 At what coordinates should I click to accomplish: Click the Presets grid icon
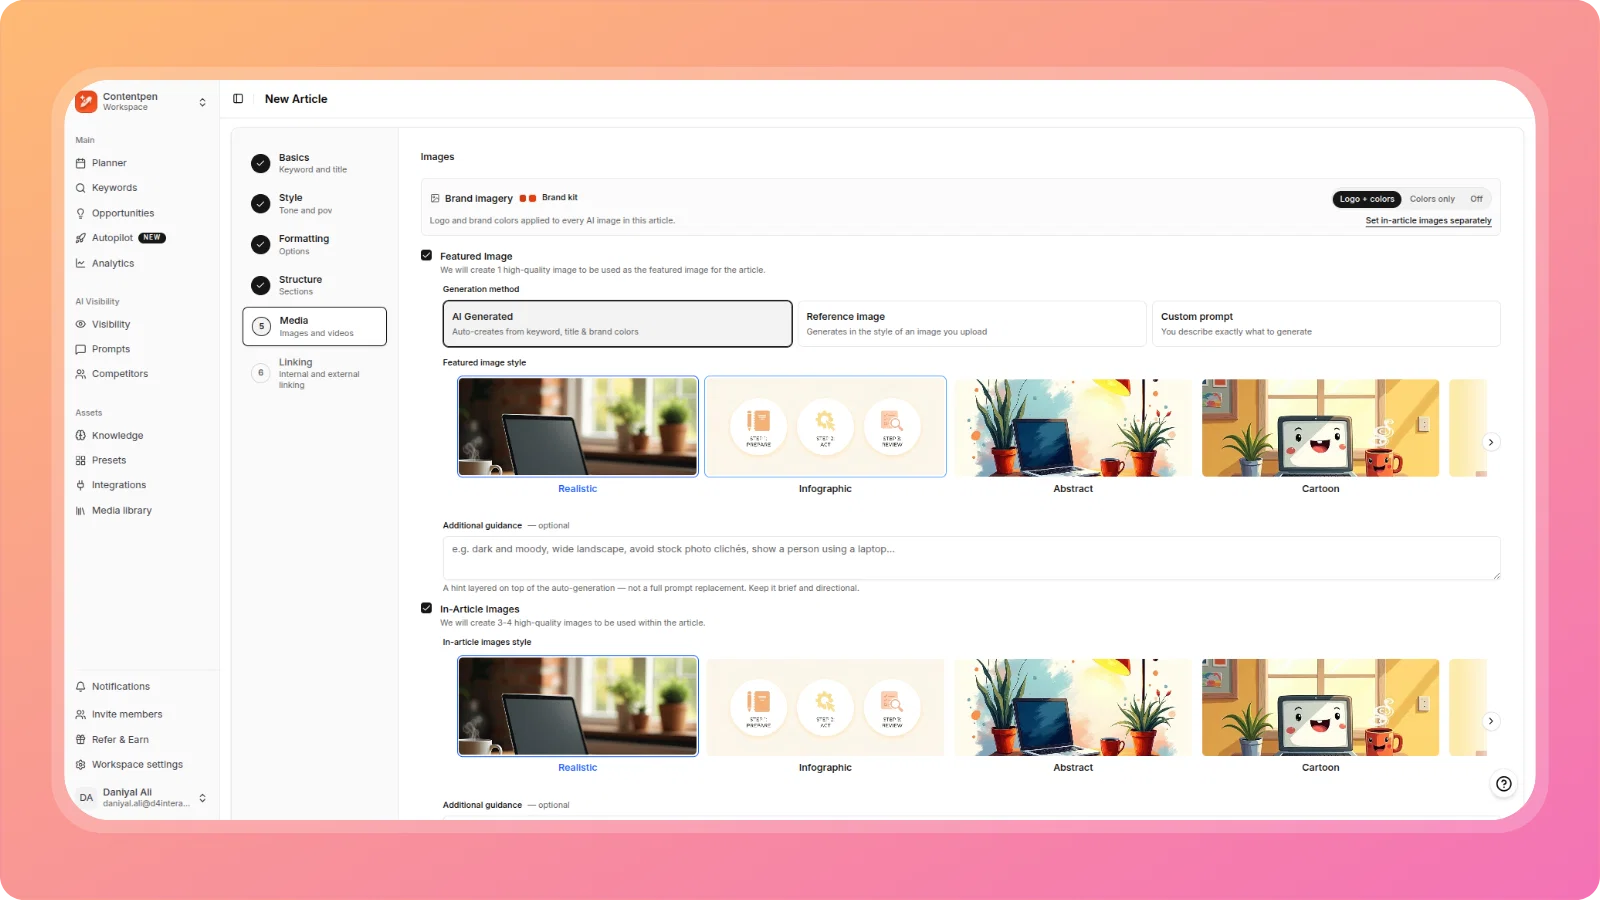pos(81,460)
